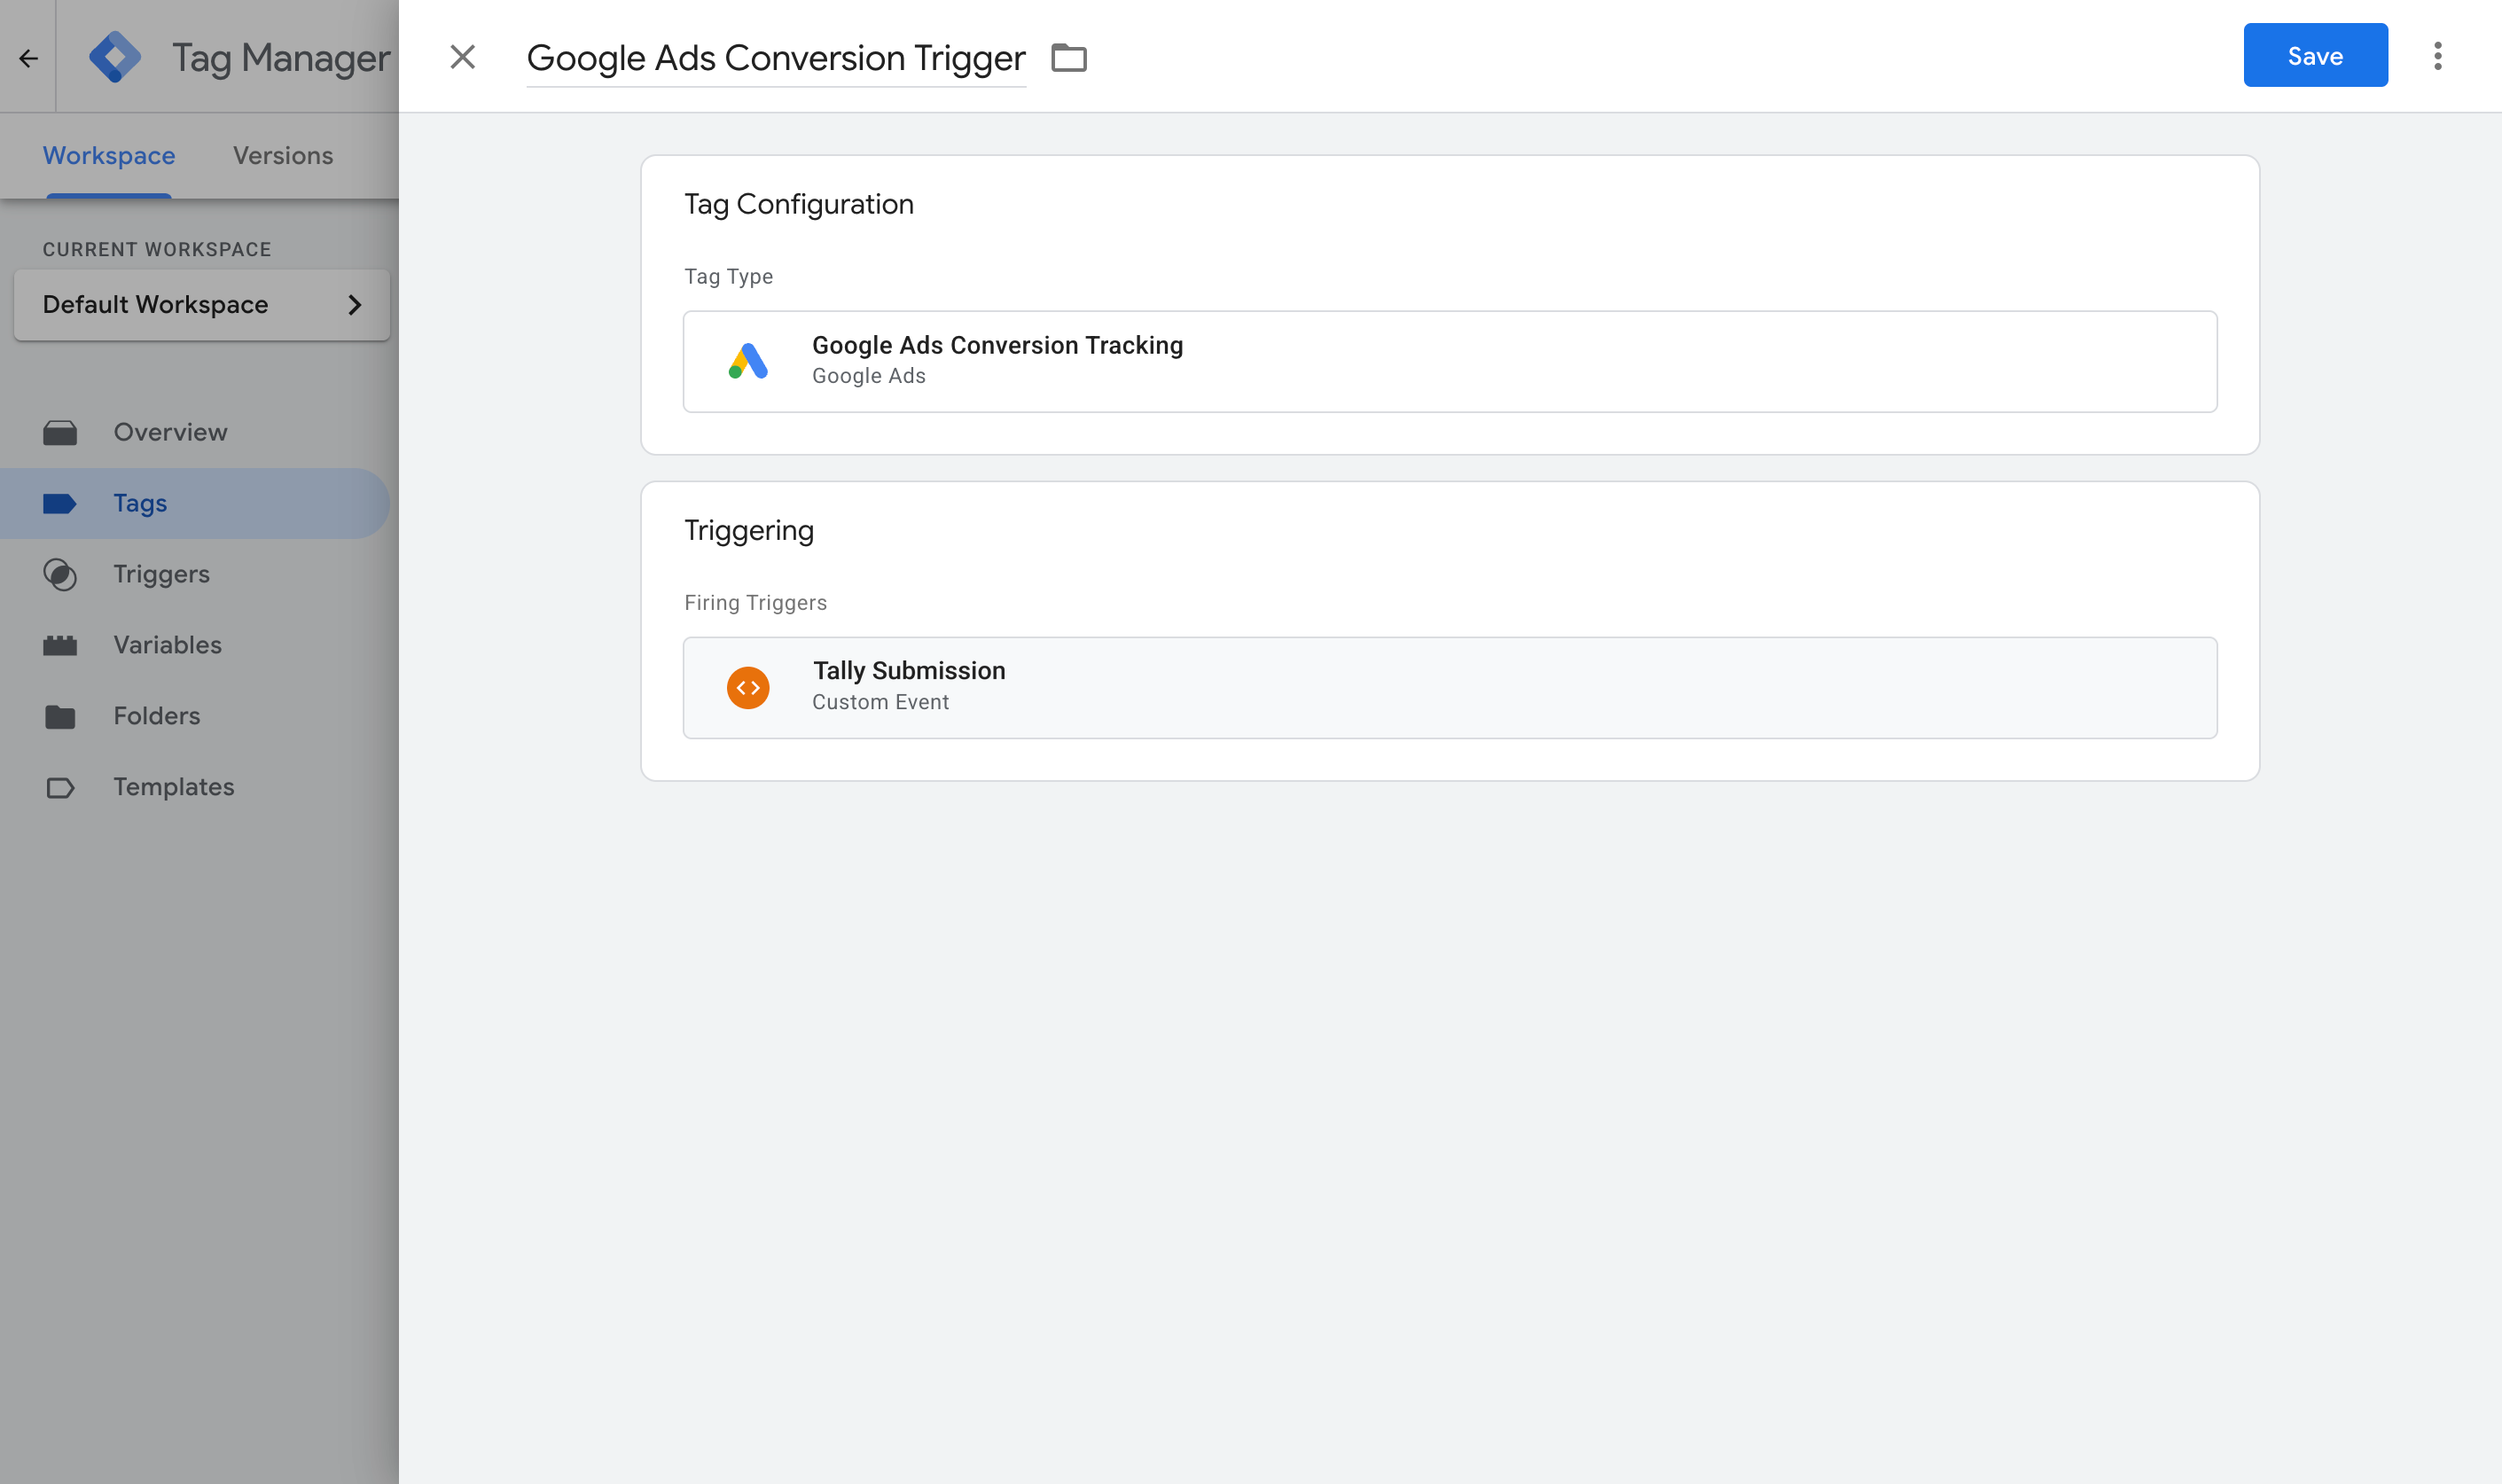This screenshot has height=1484, width=2502.
Task: Click the Triggering section heading
Action: [749, 531]
